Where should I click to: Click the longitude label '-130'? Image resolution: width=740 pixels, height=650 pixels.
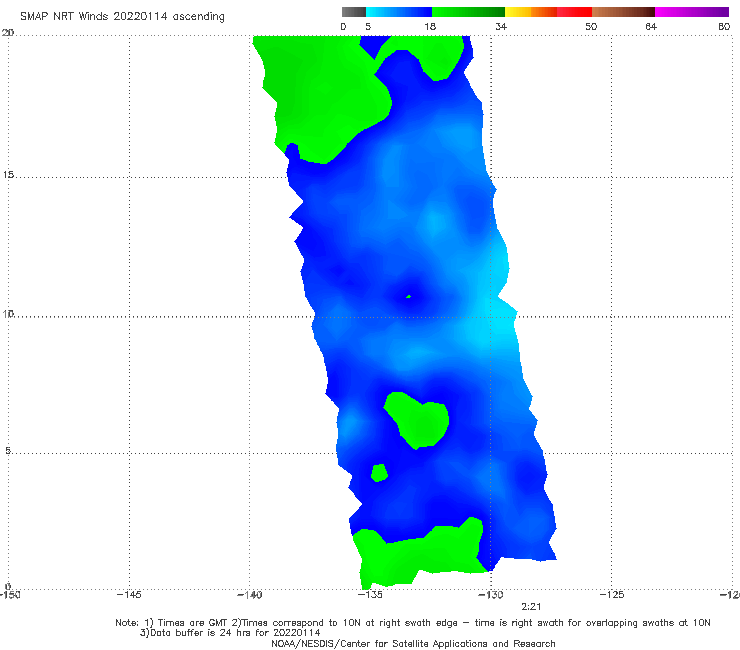pos(491,595)
